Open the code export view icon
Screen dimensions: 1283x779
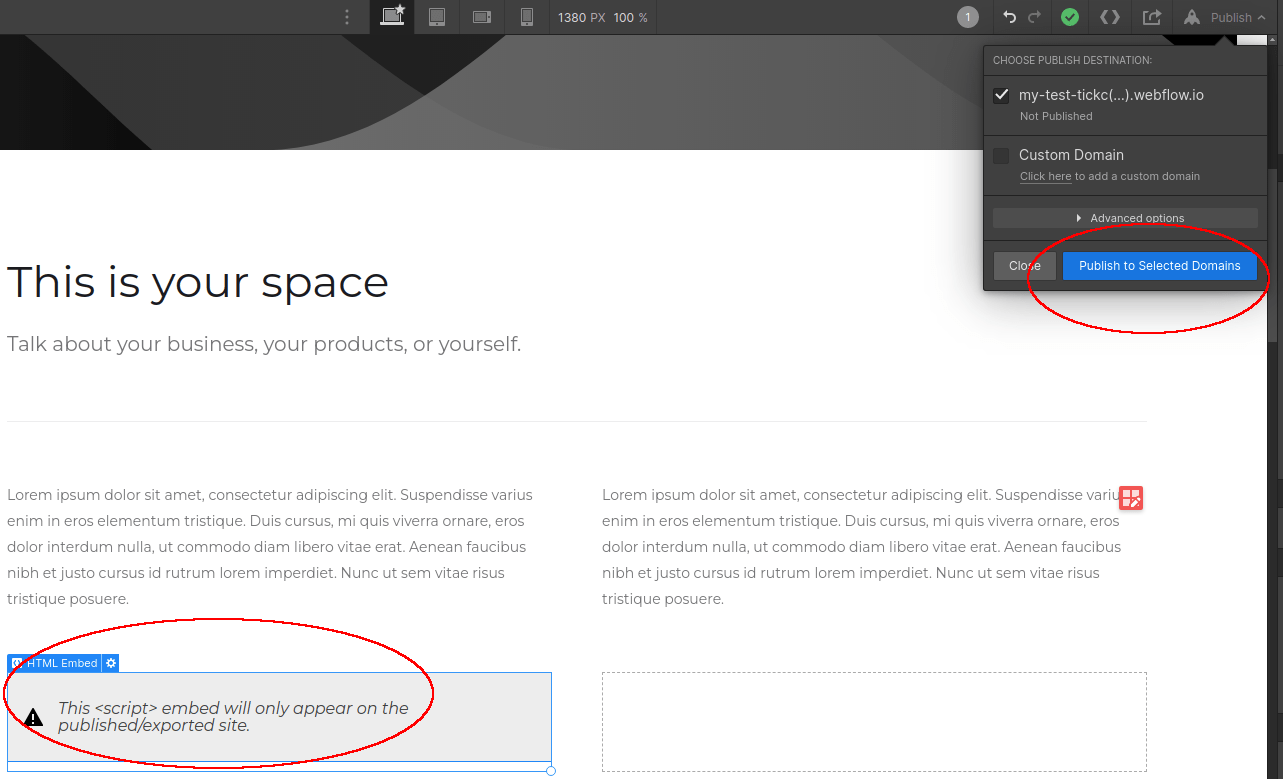point(1109,17)
